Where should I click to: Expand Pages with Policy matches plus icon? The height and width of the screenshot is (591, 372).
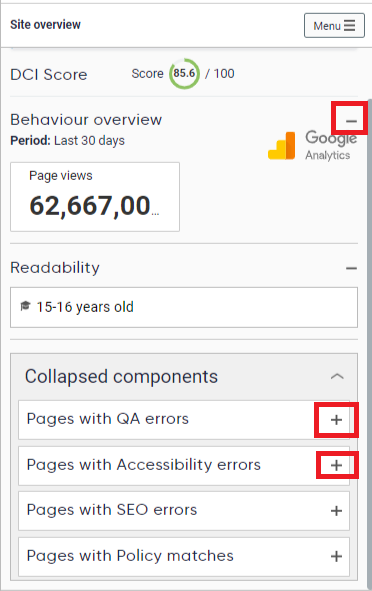point(336,556)
